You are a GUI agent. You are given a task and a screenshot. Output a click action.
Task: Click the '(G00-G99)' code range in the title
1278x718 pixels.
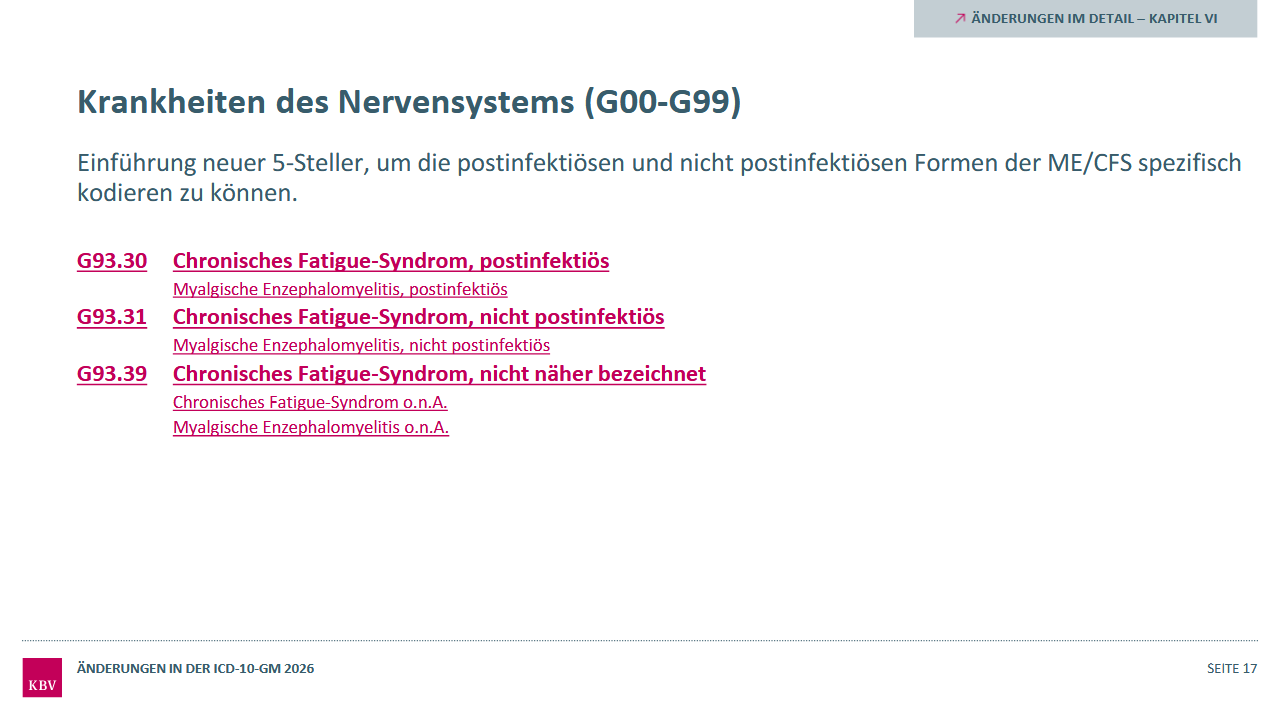tap(663, 102)
